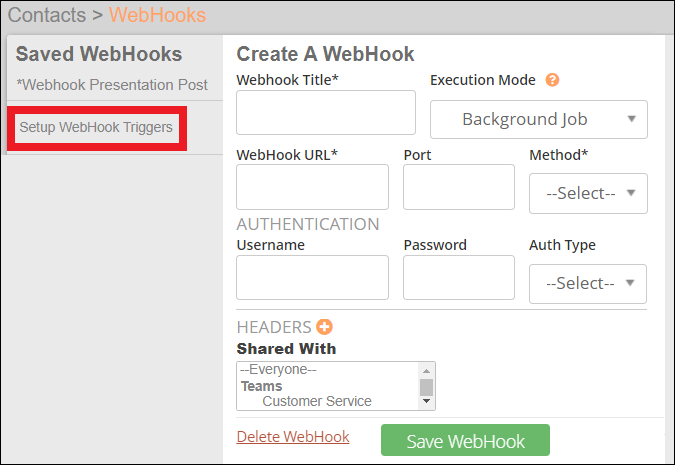675x465 pixels.
Task: Click WebHooks in the breadcrumb
Action: 157,15
